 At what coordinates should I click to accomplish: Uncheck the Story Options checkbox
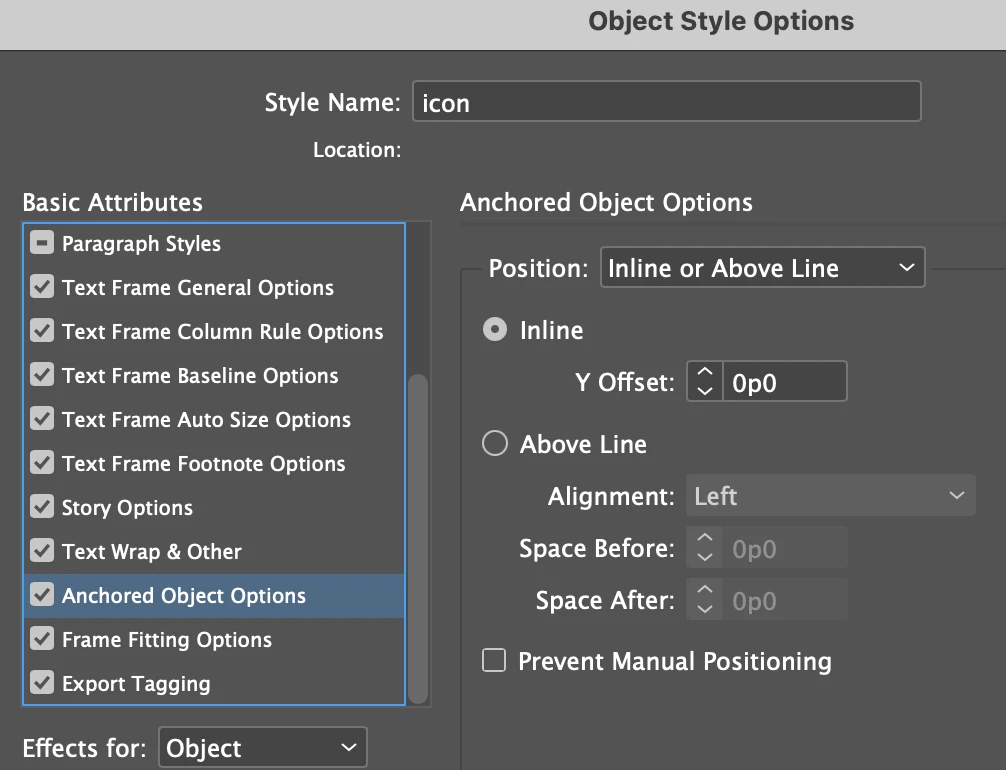coord(42,508)
